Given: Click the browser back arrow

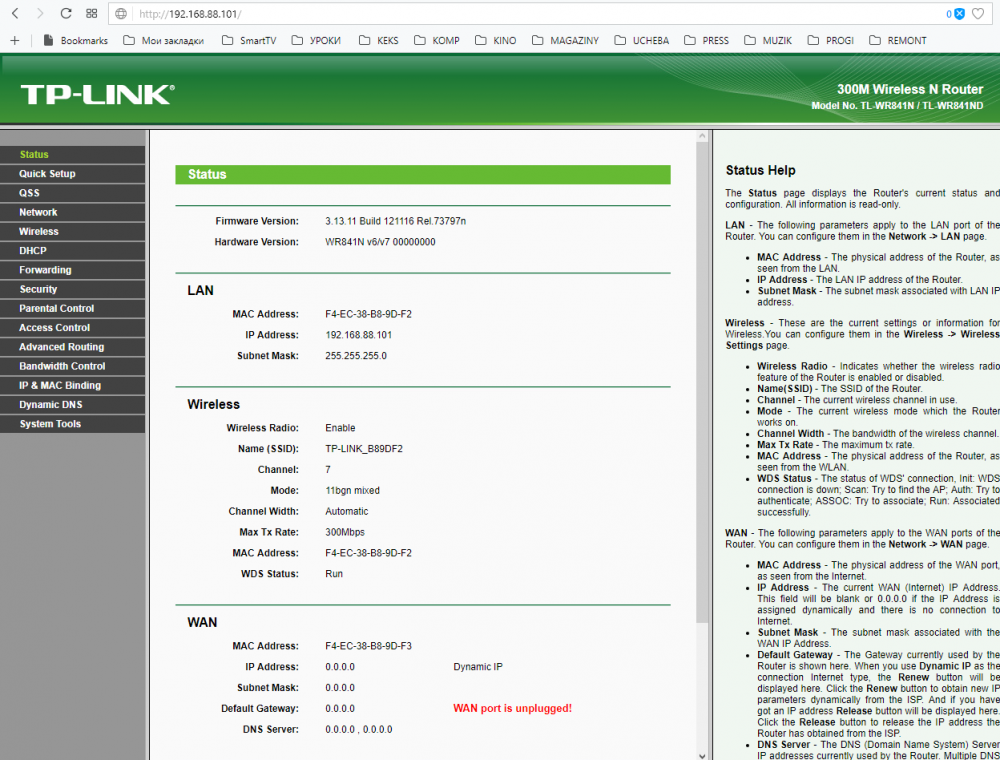Looking at the screenshot, I should [x=14, y=14].
